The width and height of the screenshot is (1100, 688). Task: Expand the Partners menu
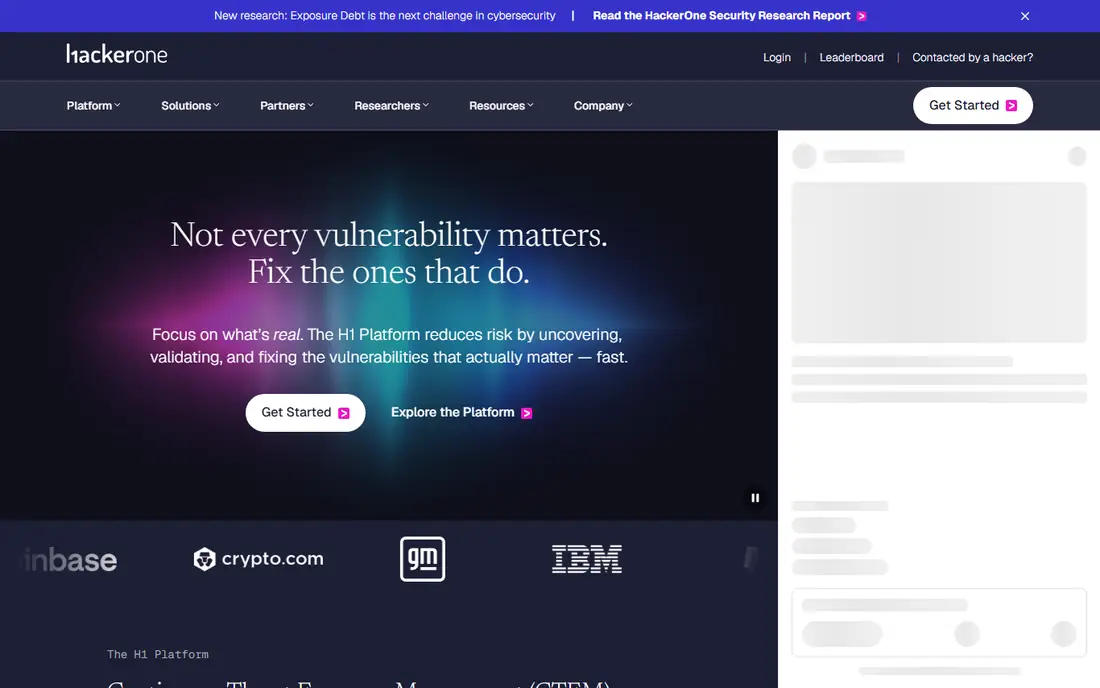click(286, 106)
